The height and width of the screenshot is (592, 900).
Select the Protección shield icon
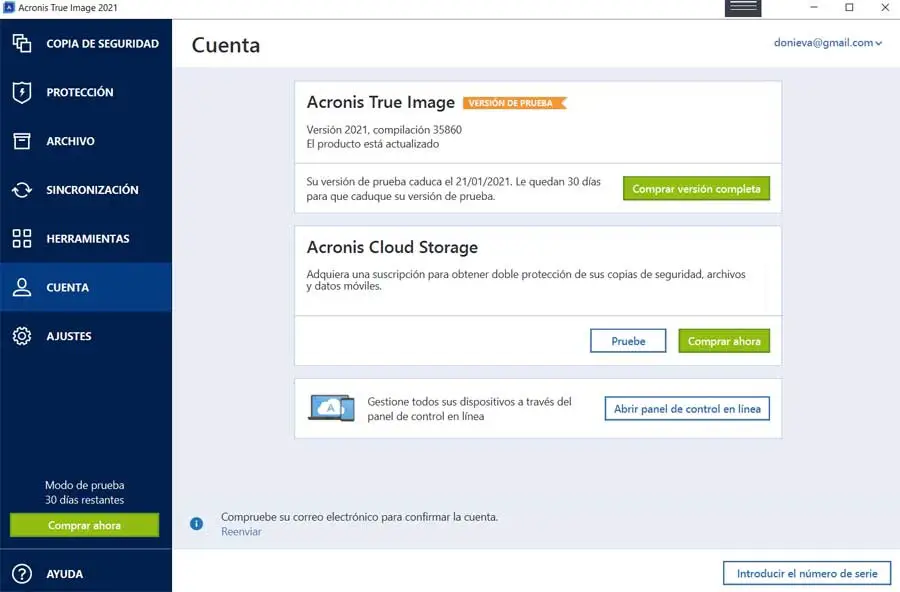(22, 92)
